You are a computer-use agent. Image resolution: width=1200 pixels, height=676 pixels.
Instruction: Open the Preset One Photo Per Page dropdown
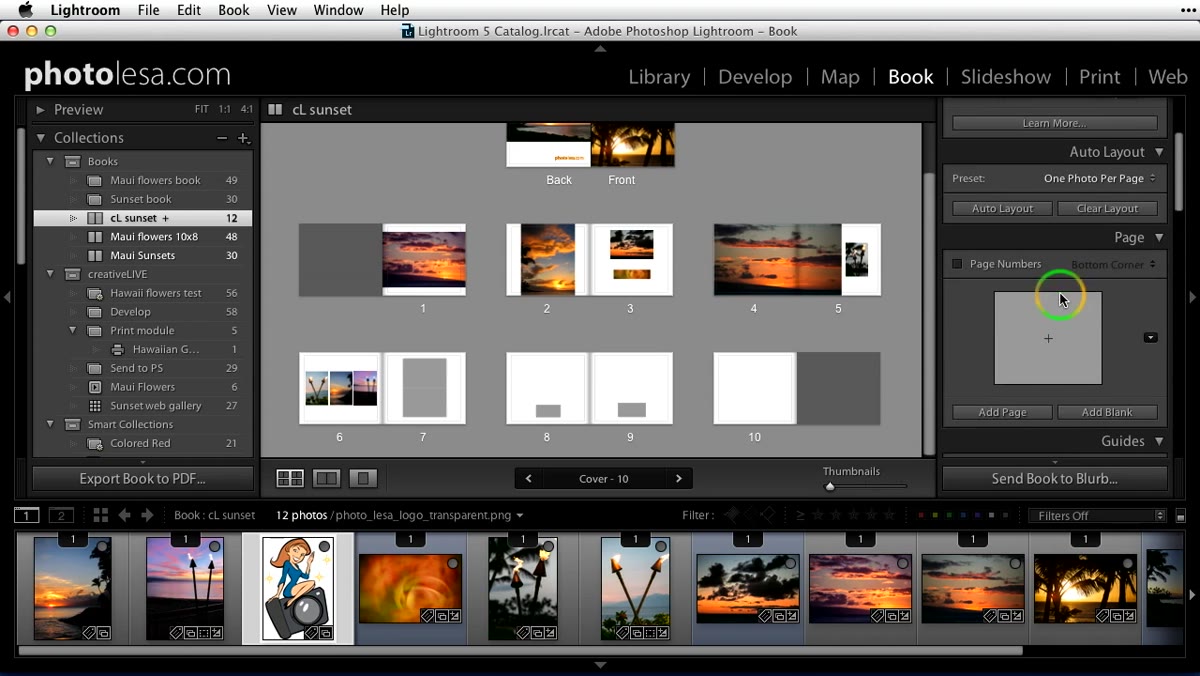pos(1099,178)
